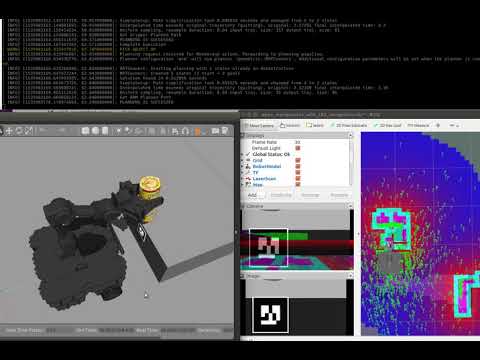Expand Grid display item
The height and width of the screenshot is (360, 480).
242,160
